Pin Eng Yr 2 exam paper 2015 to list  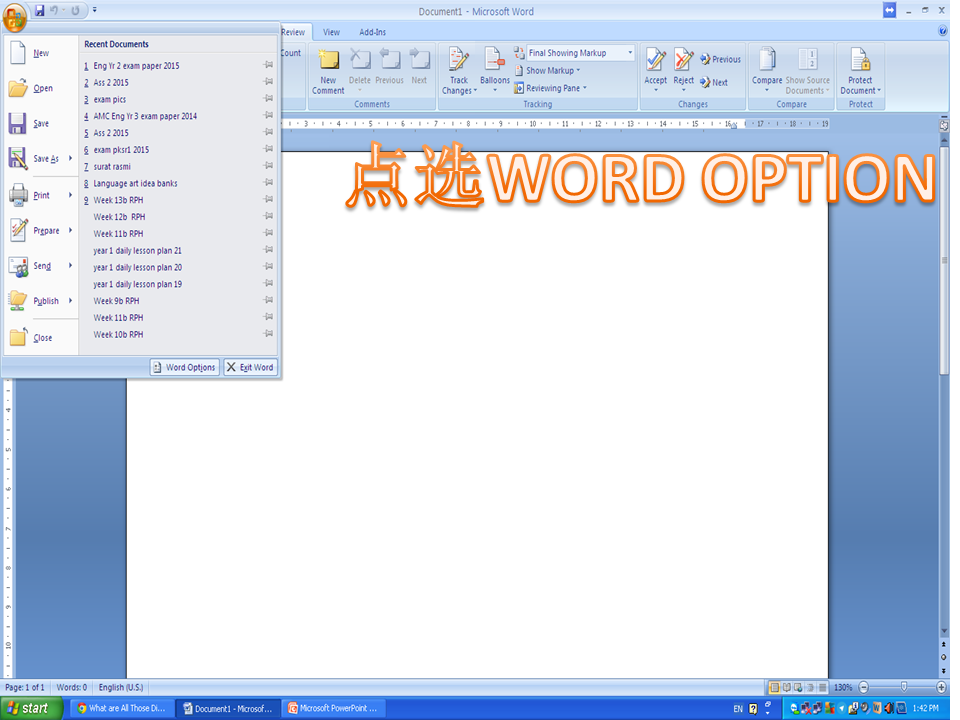(x=268, y=65)
